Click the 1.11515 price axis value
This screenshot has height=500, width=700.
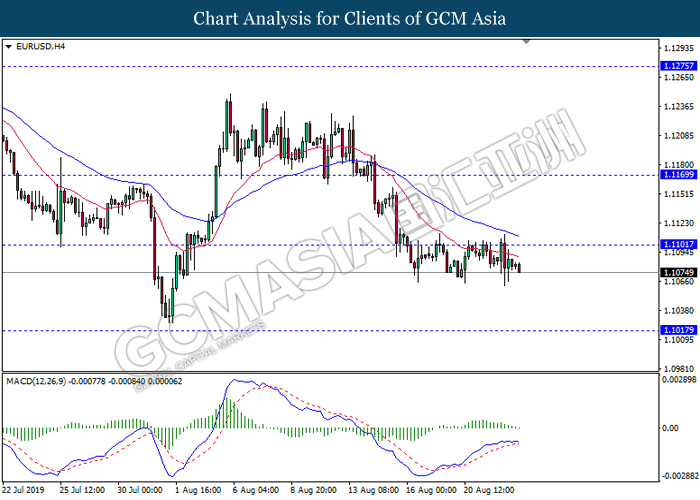pyautogui.click(x=679, y=194)
